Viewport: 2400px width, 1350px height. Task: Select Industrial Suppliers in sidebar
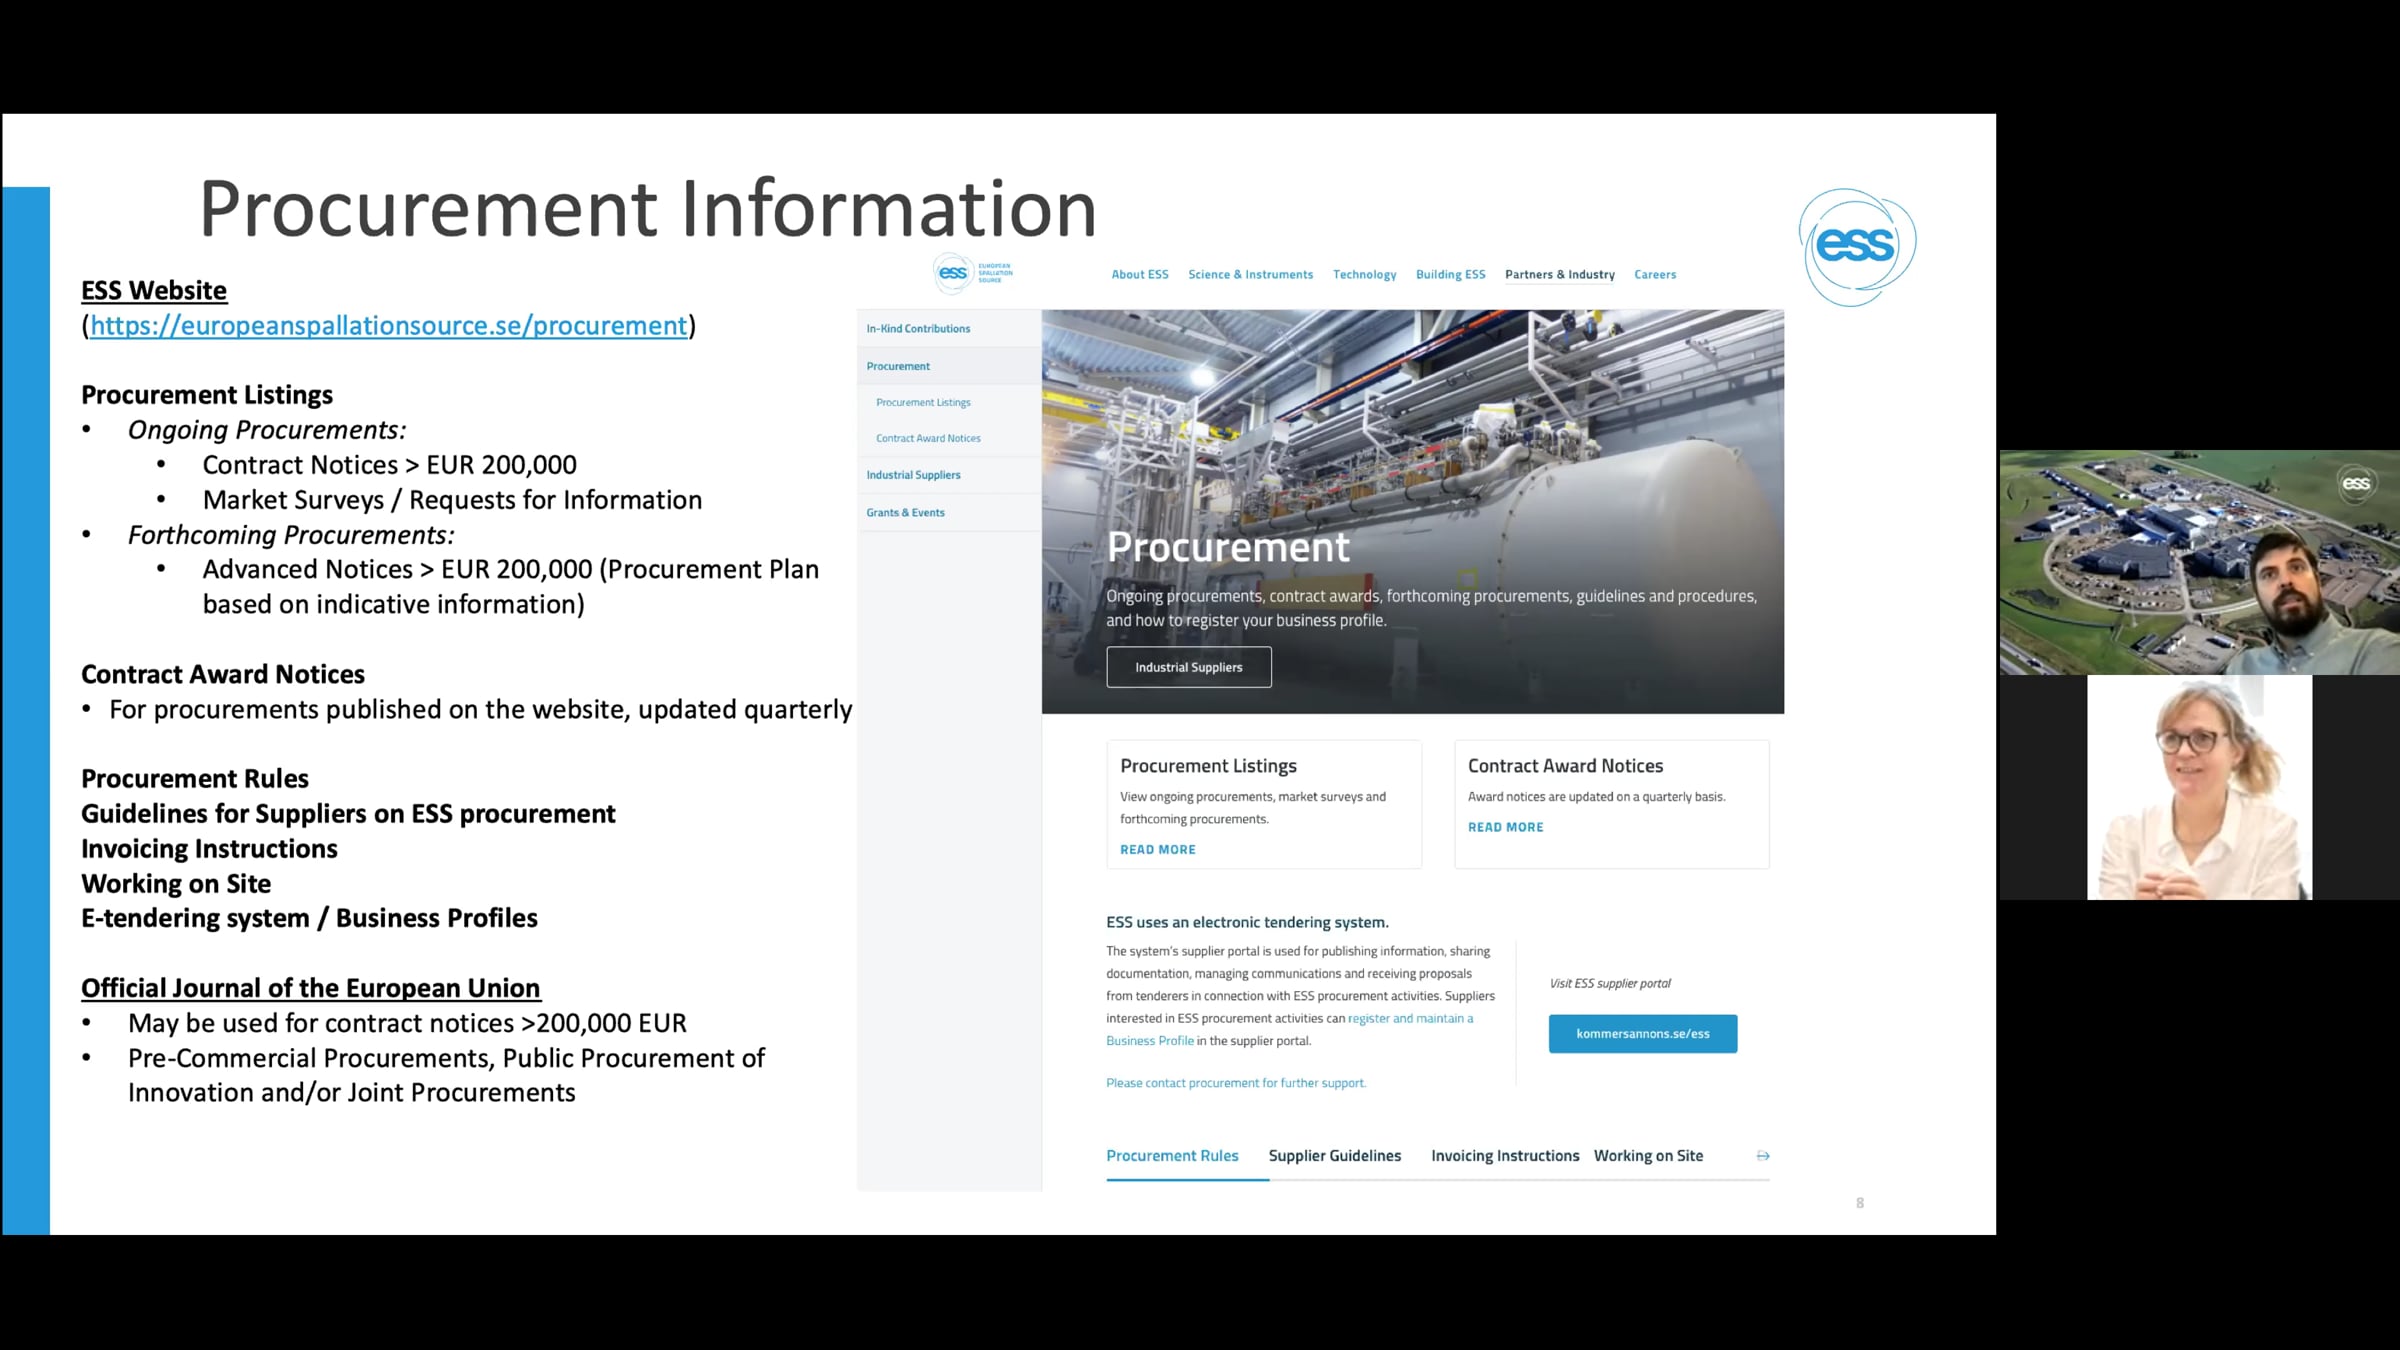[948, 475]
